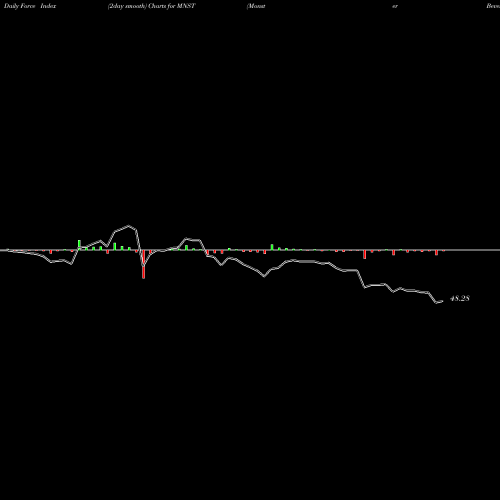Click the partial '(Monst' company name text
This screenshot has height=500, width=500.
pyautogui.click(x=256, y=6)
